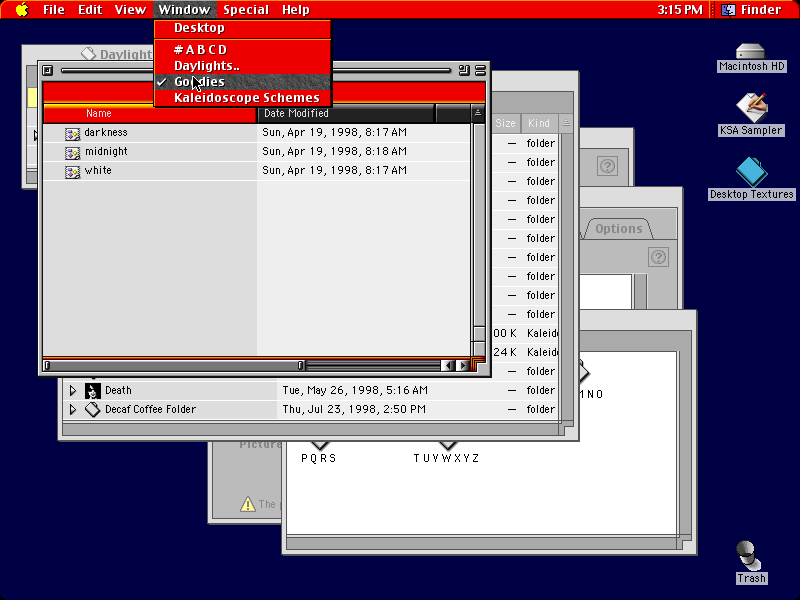The image size is (800, 600).
Task: Open the File menu
Action: pos(54,10)
